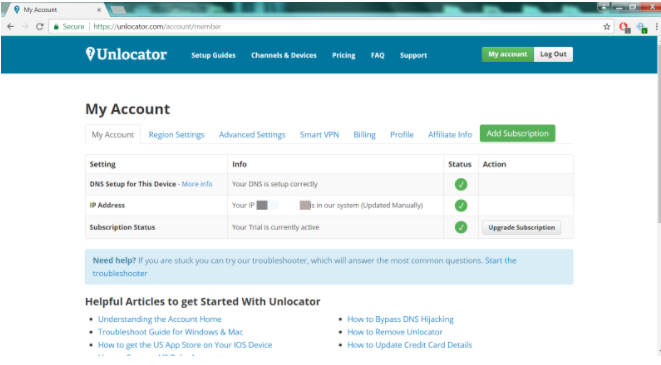Open How to Update Credit Card Details

[x=409, y=345]
